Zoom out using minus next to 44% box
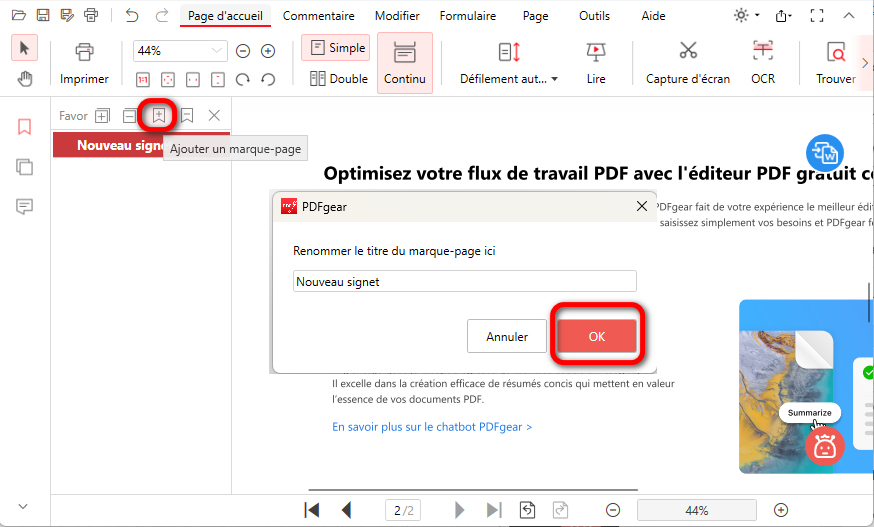 coord(243,51)
